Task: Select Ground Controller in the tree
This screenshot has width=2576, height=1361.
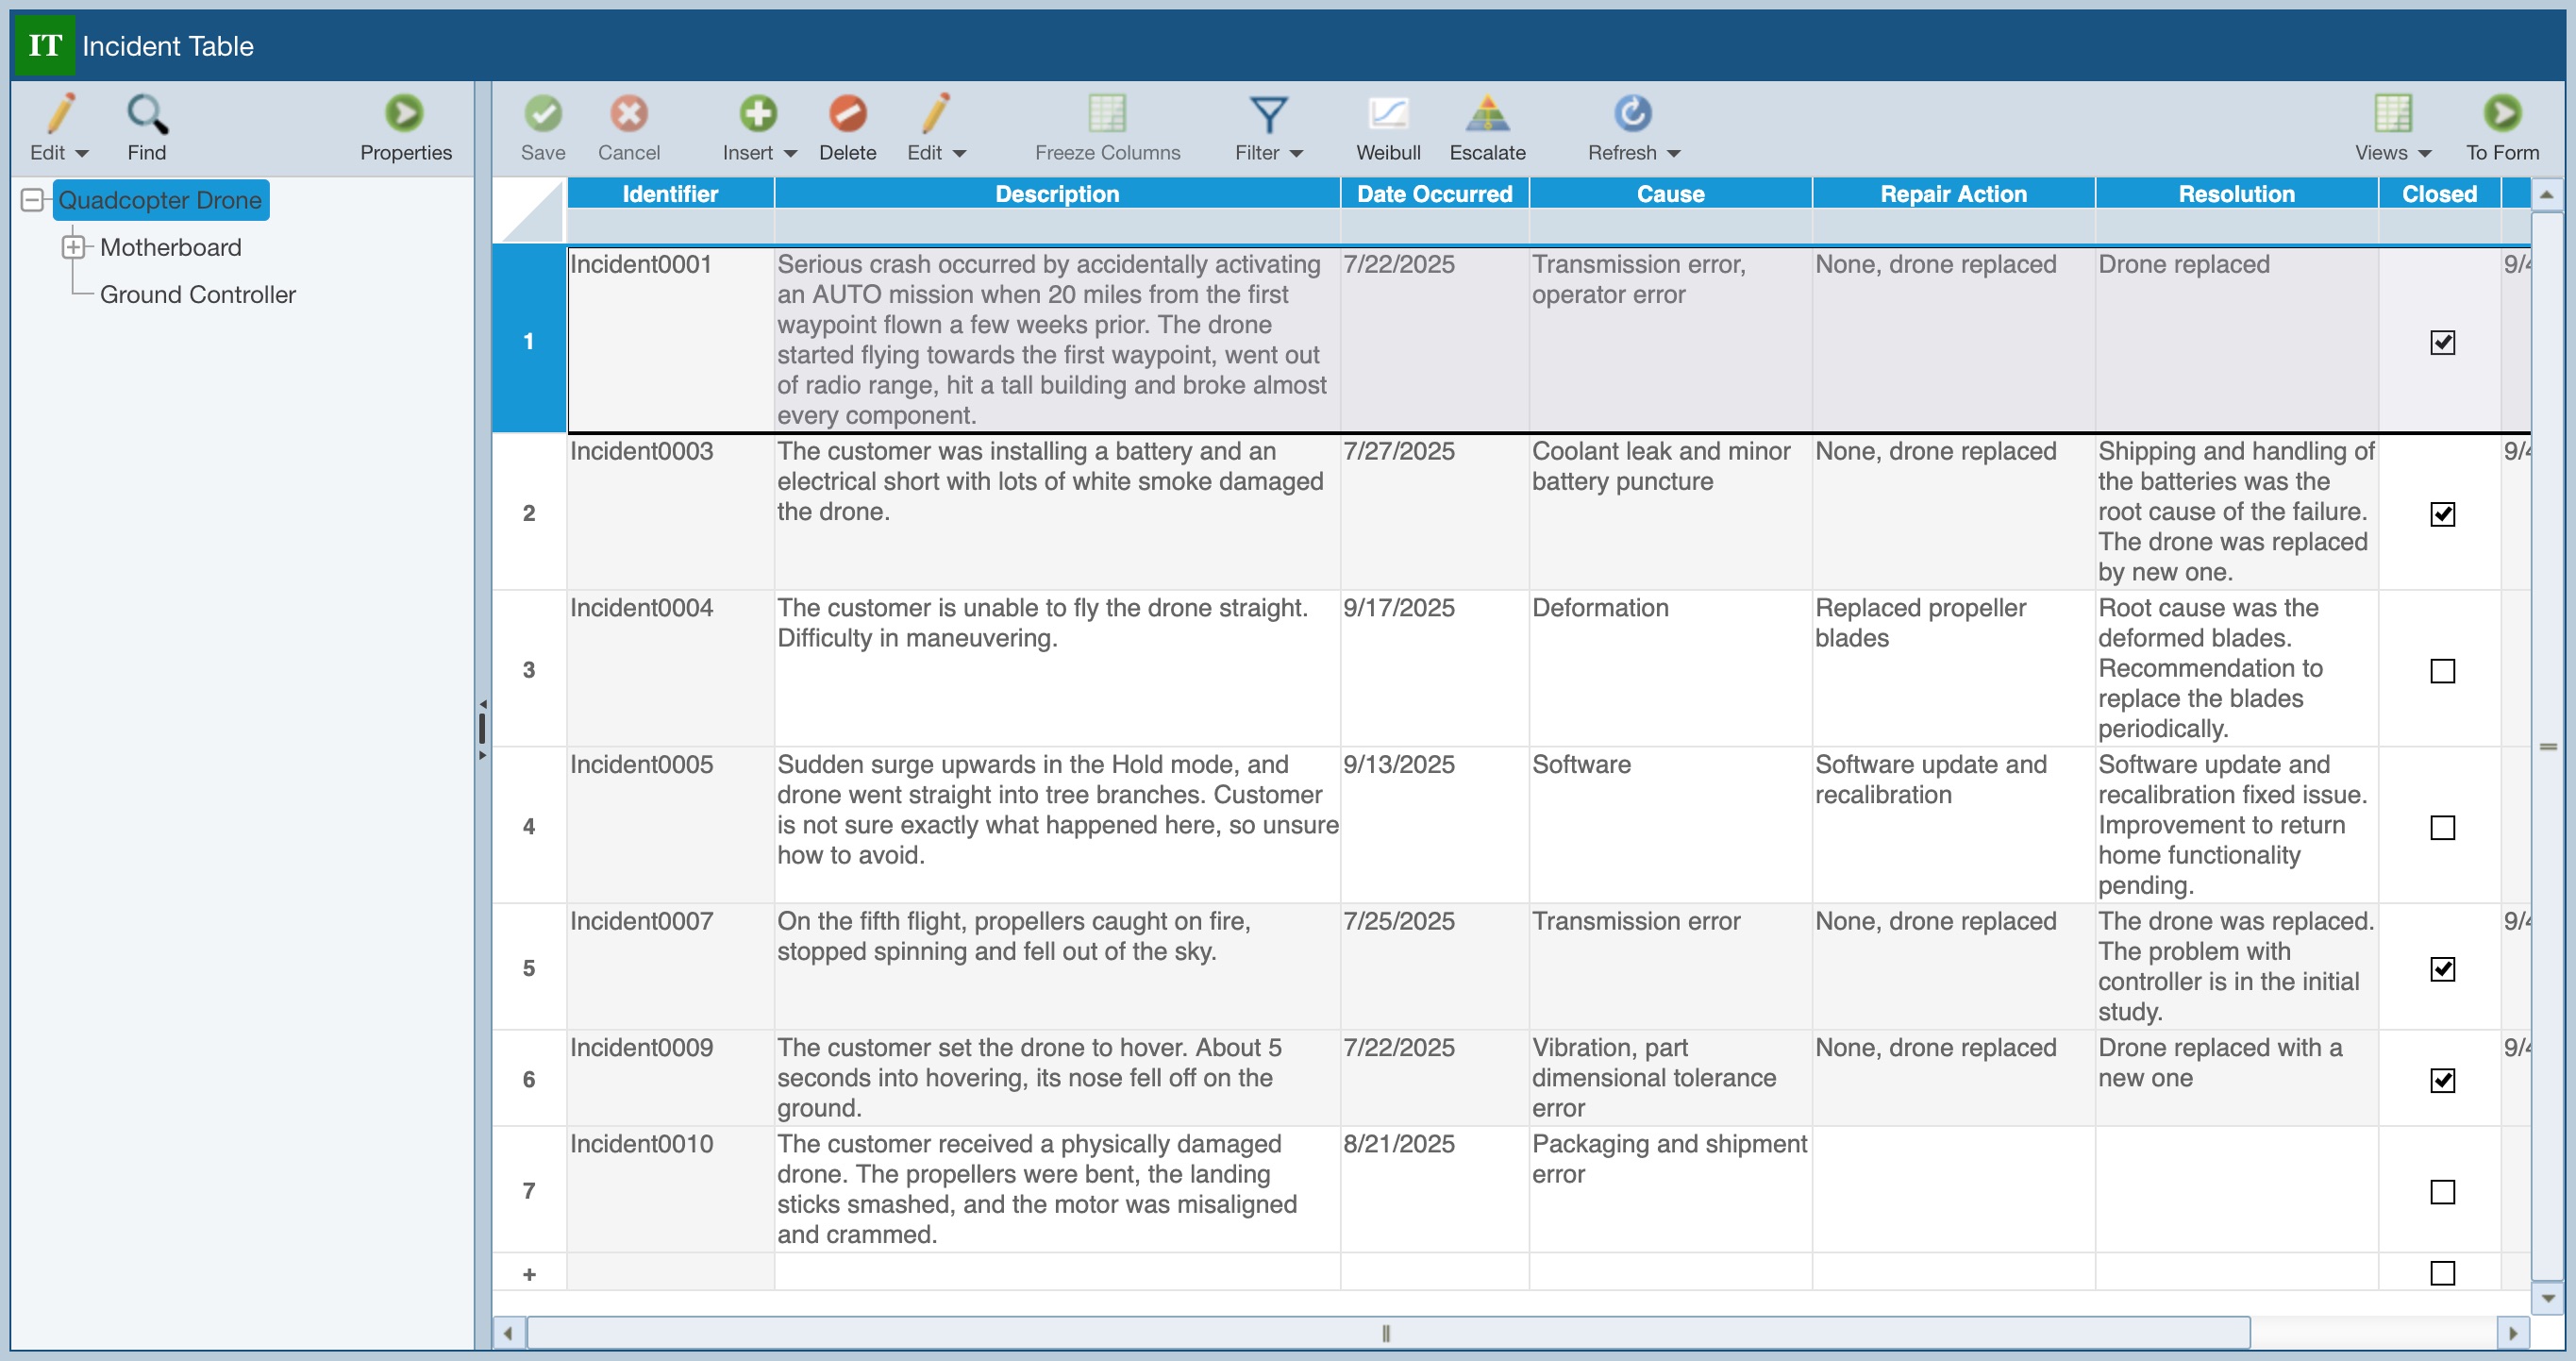Action: click(197, 295)
